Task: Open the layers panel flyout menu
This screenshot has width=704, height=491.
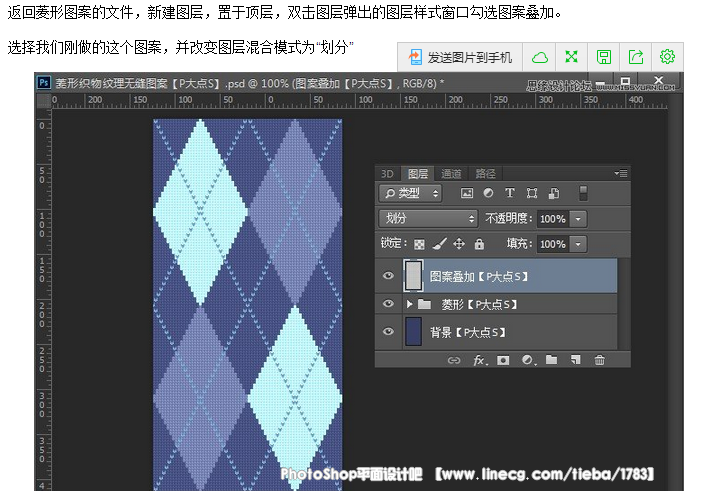Action: click(621, 173)
